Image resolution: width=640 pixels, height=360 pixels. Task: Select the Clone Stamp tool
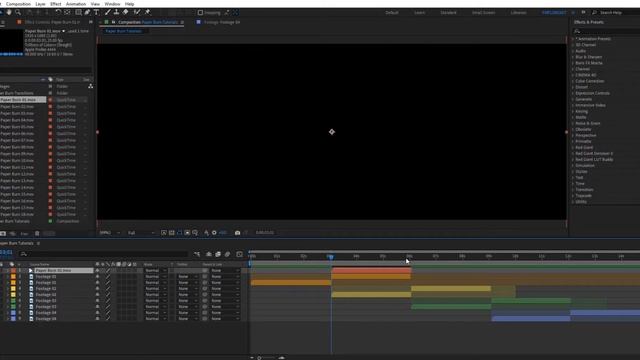point(116,13)
